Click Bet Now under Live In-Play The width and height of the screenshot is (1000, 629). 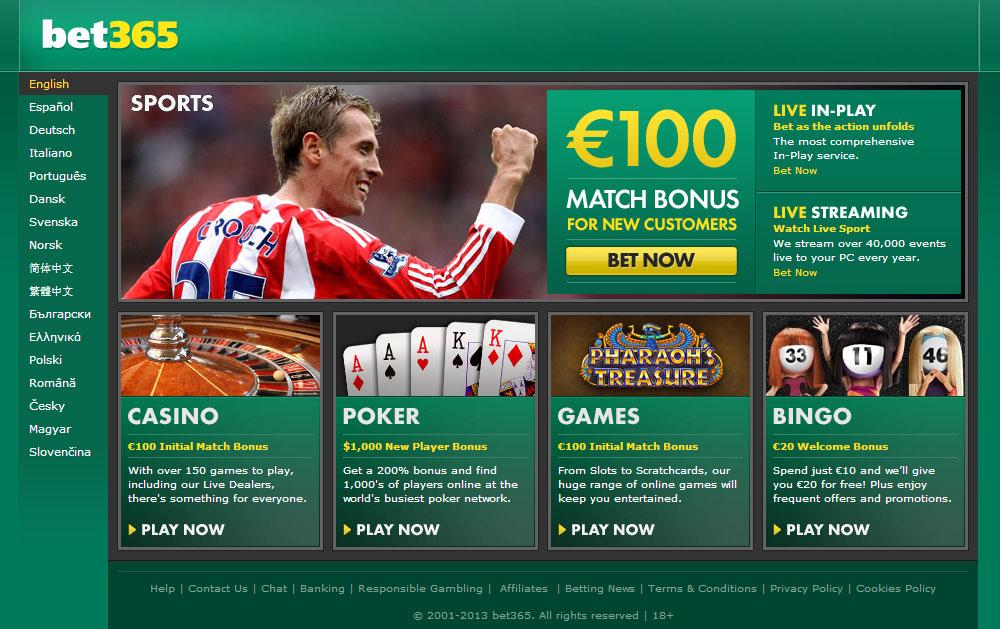[795, 170]
